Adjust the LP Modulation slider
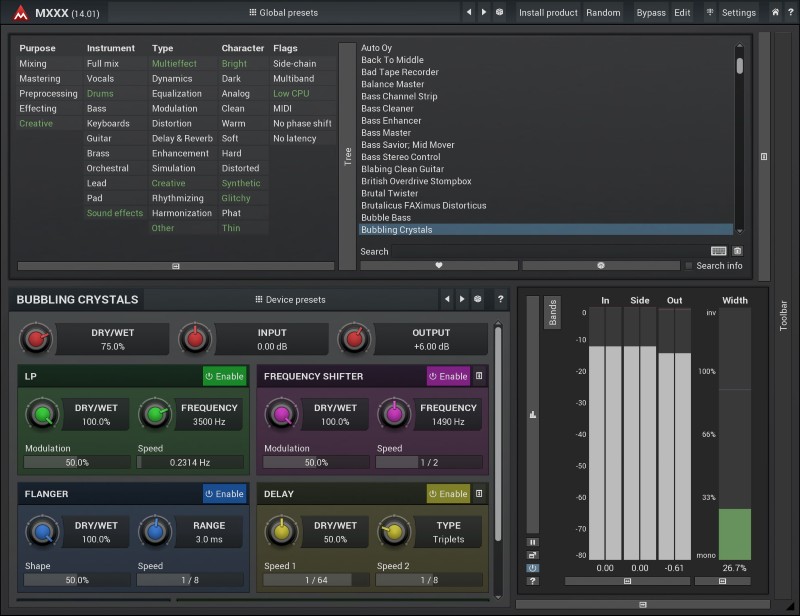 [x=77, y=463]
